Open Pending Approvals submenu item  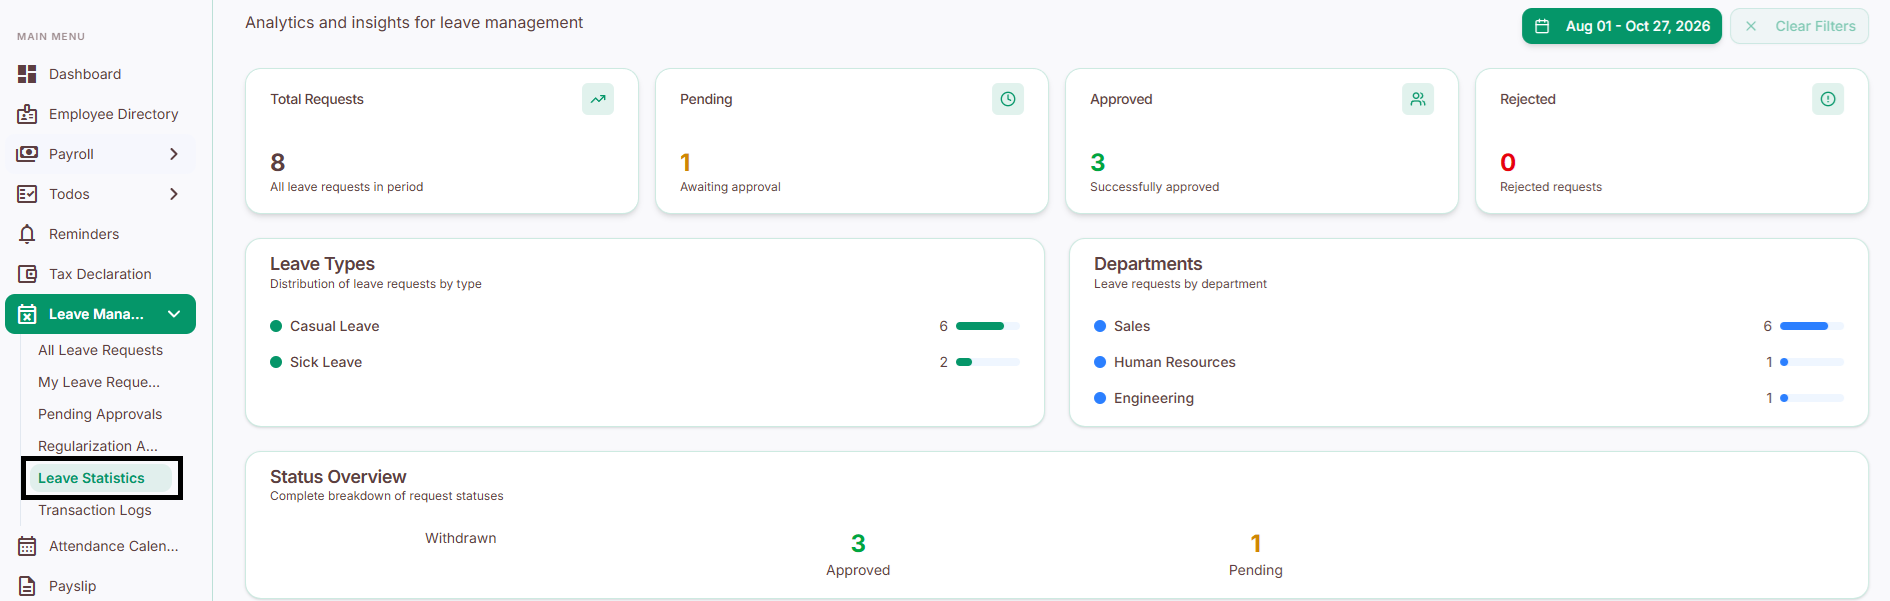click(x=100, y=414)
